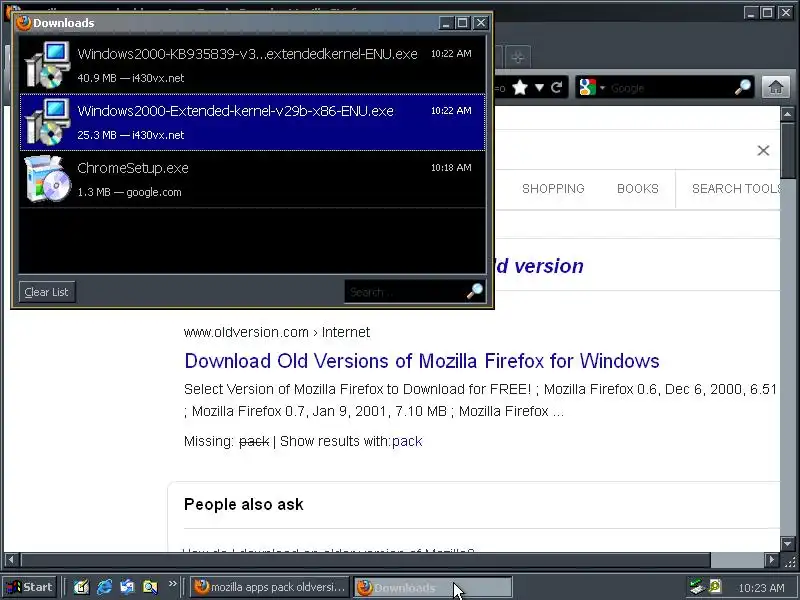This screenshot has height=600, width=800.
Task: Click the Downloads search magnifier icon
Action: (x=474, y=291)
